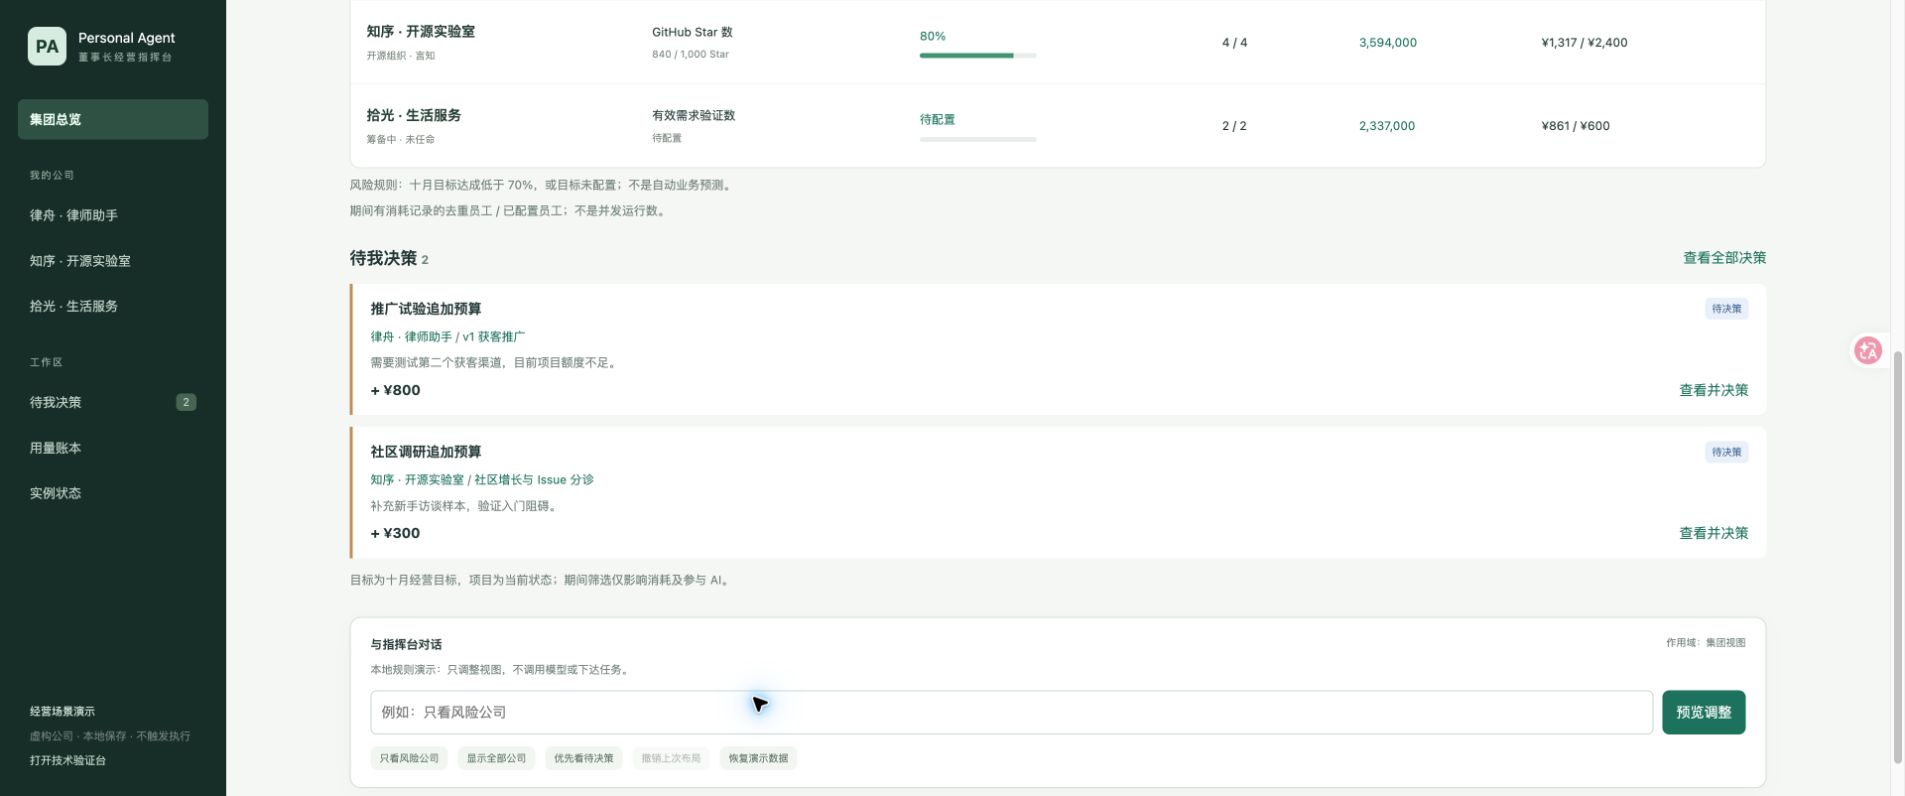Click 打开技术验证台 link
1905x796 pixels.
(68, 760)
